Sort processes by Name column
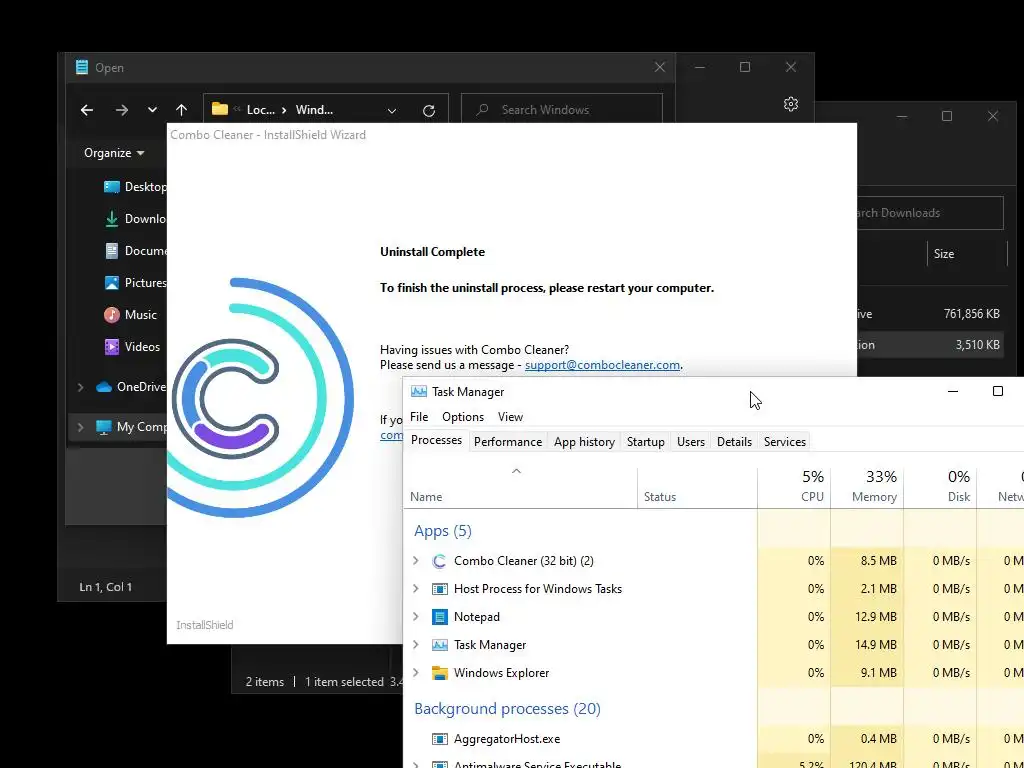 (x=520, y=486)
